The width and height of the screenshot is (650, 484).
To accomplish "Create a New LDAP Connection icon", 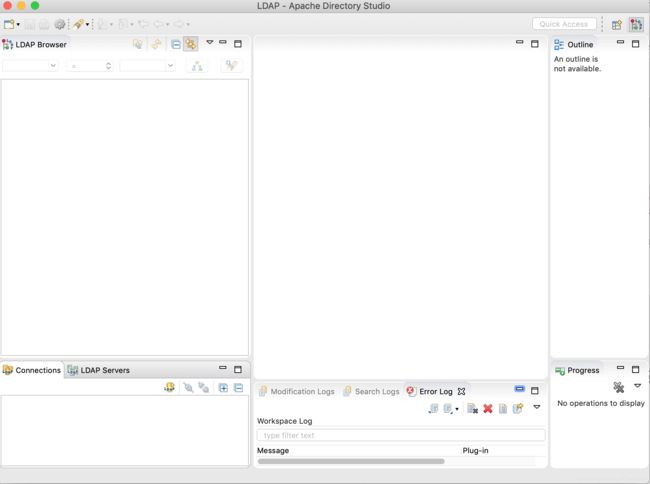I will [x=169, y=387].
